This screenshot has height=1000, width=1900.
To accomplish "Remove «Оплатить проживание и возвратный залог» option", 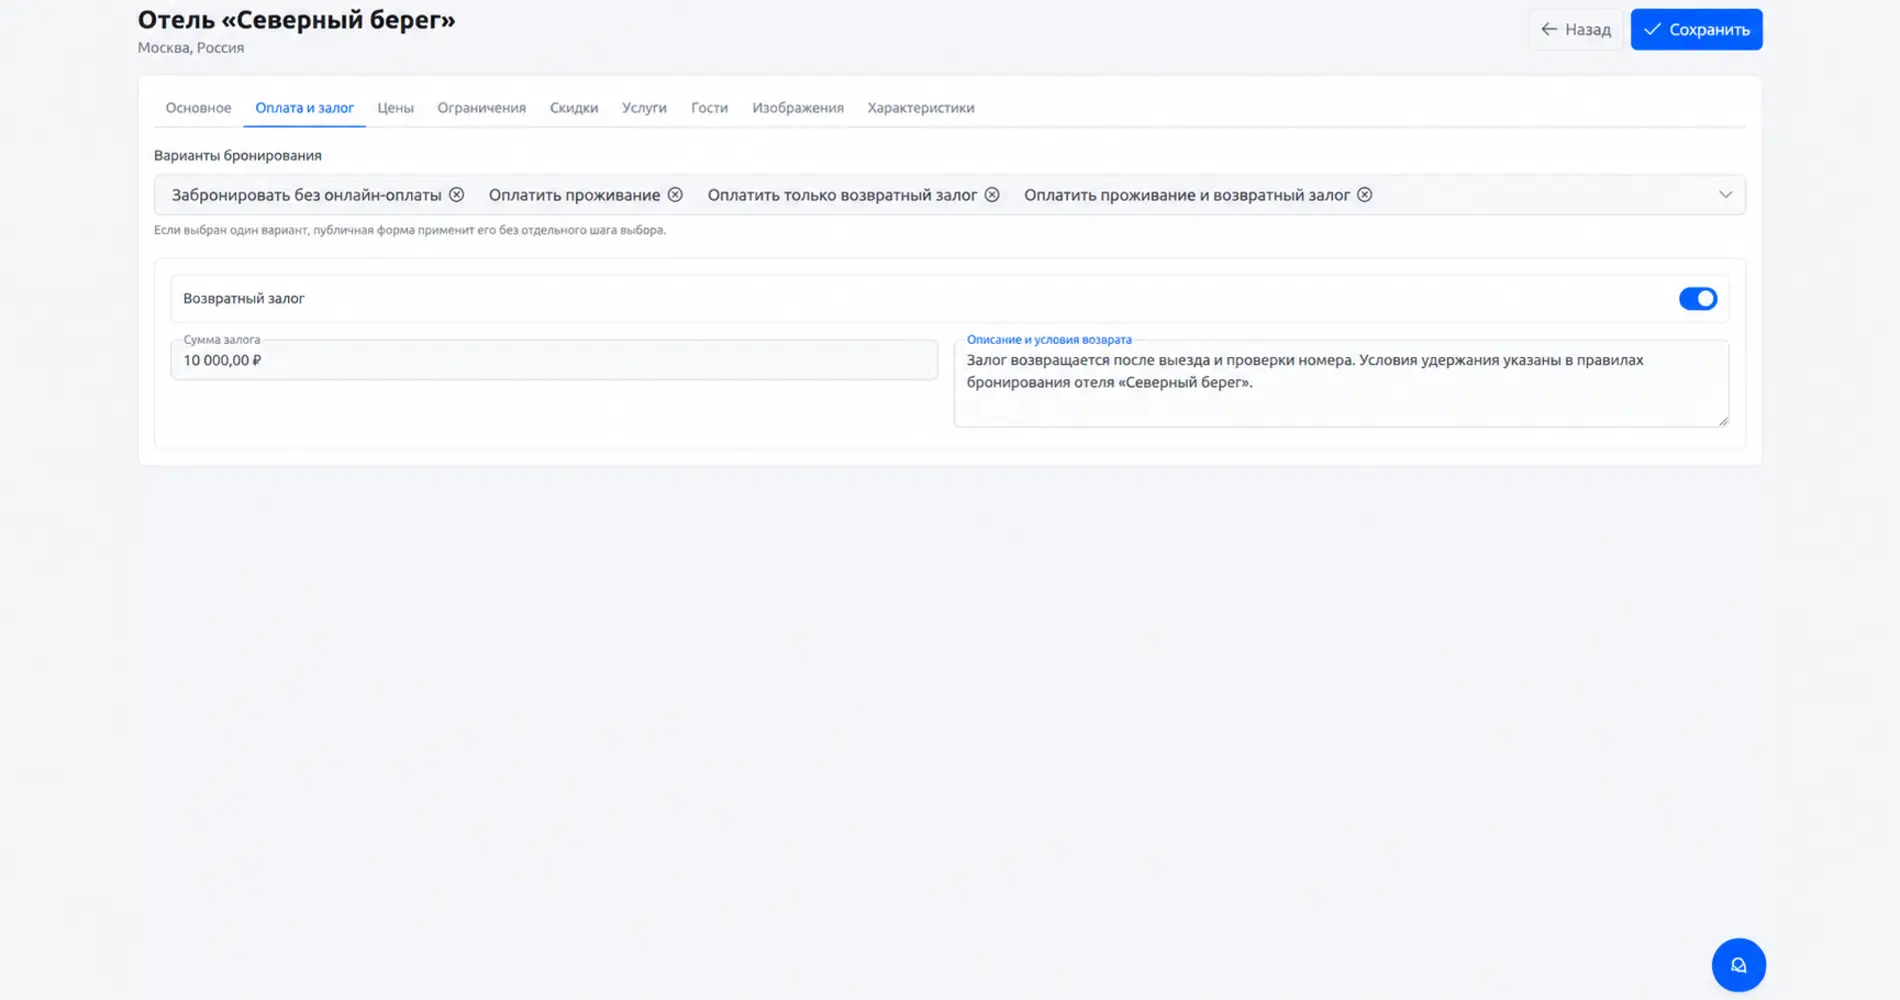I will coord(1365,195).
